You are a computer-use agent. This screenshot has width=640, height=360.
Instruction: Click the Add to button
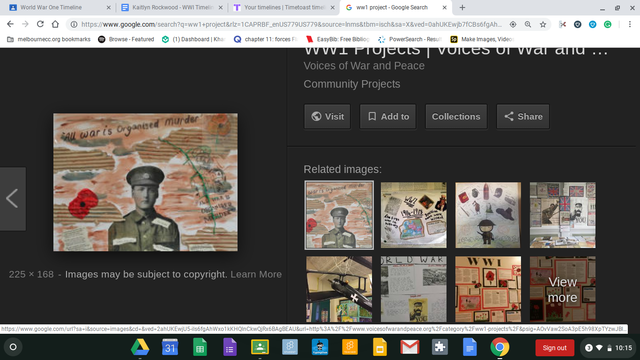(388, 116)
